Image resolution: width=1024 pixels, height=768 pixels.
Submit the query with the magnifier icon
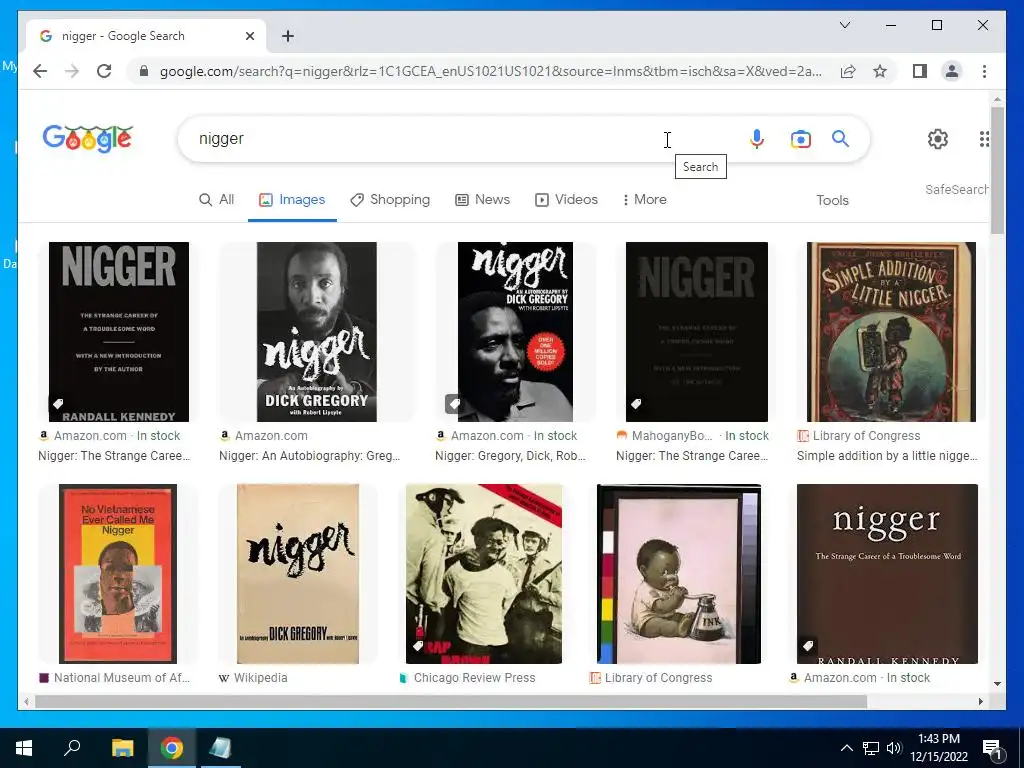[840, 138]
